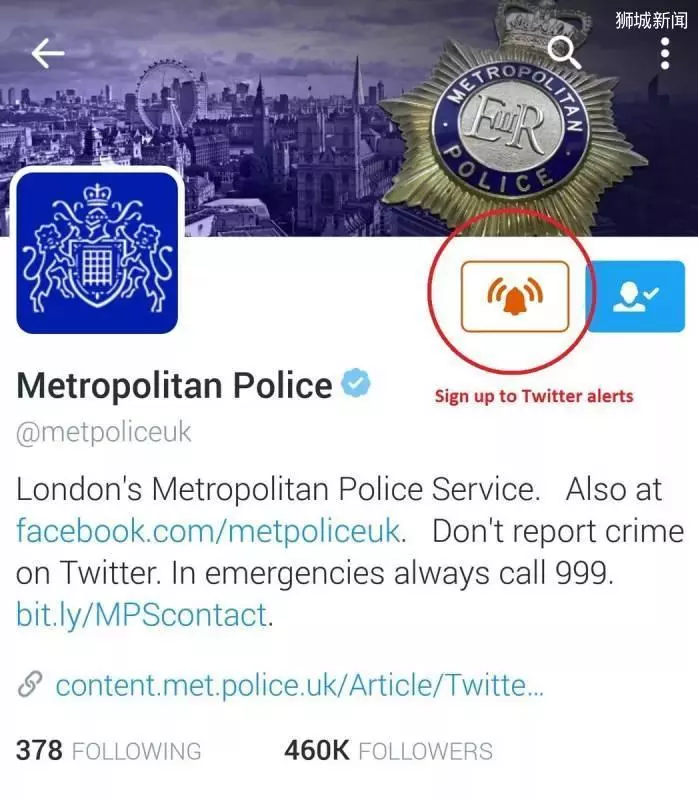View the 460K Followers list
The height and width of the screenshot is (800, 698).
click(389, 751)
